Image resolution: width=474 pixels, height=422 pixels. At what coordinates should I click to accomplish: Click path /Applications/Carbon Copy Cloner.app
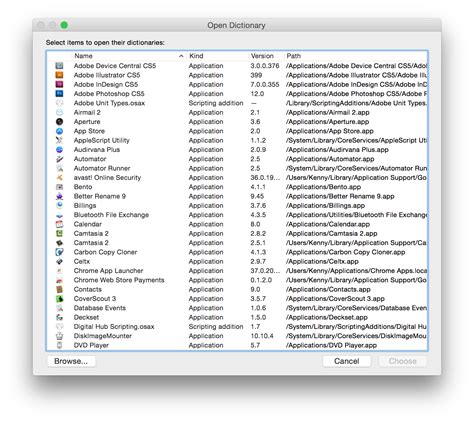point(345,252)
